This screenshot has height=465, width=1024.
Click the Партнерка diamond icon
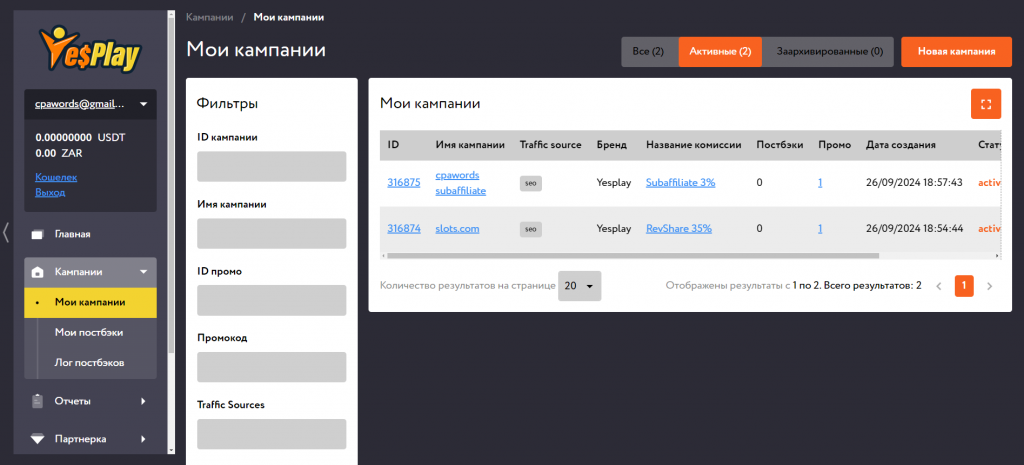38,439
